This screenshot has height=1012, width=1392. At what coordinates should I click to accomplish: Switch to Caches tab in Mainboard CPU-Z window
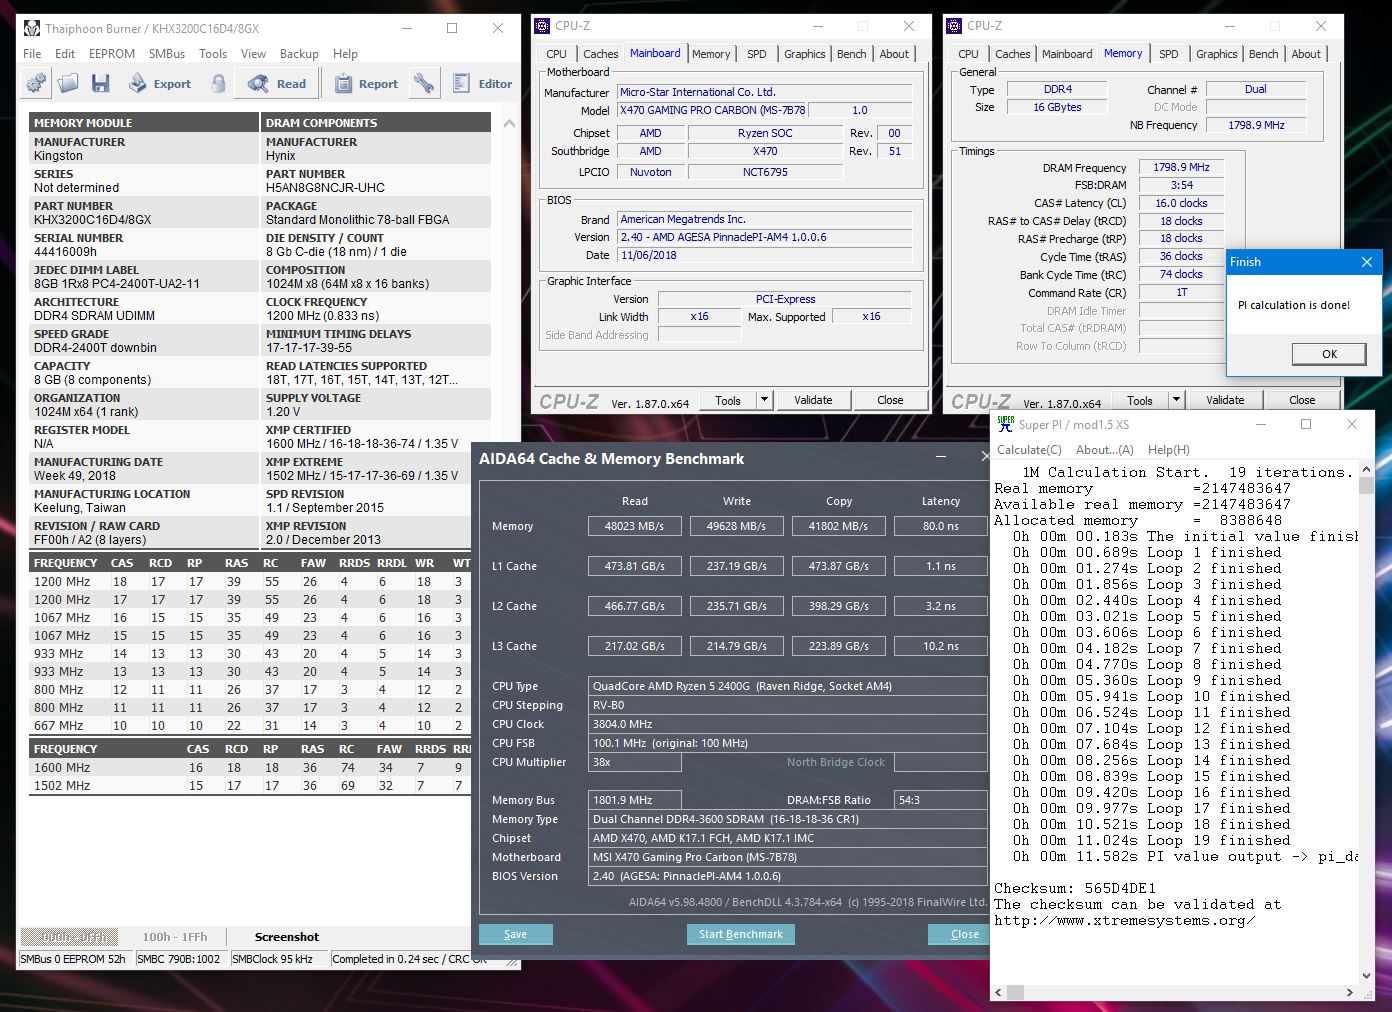[601, 54]
